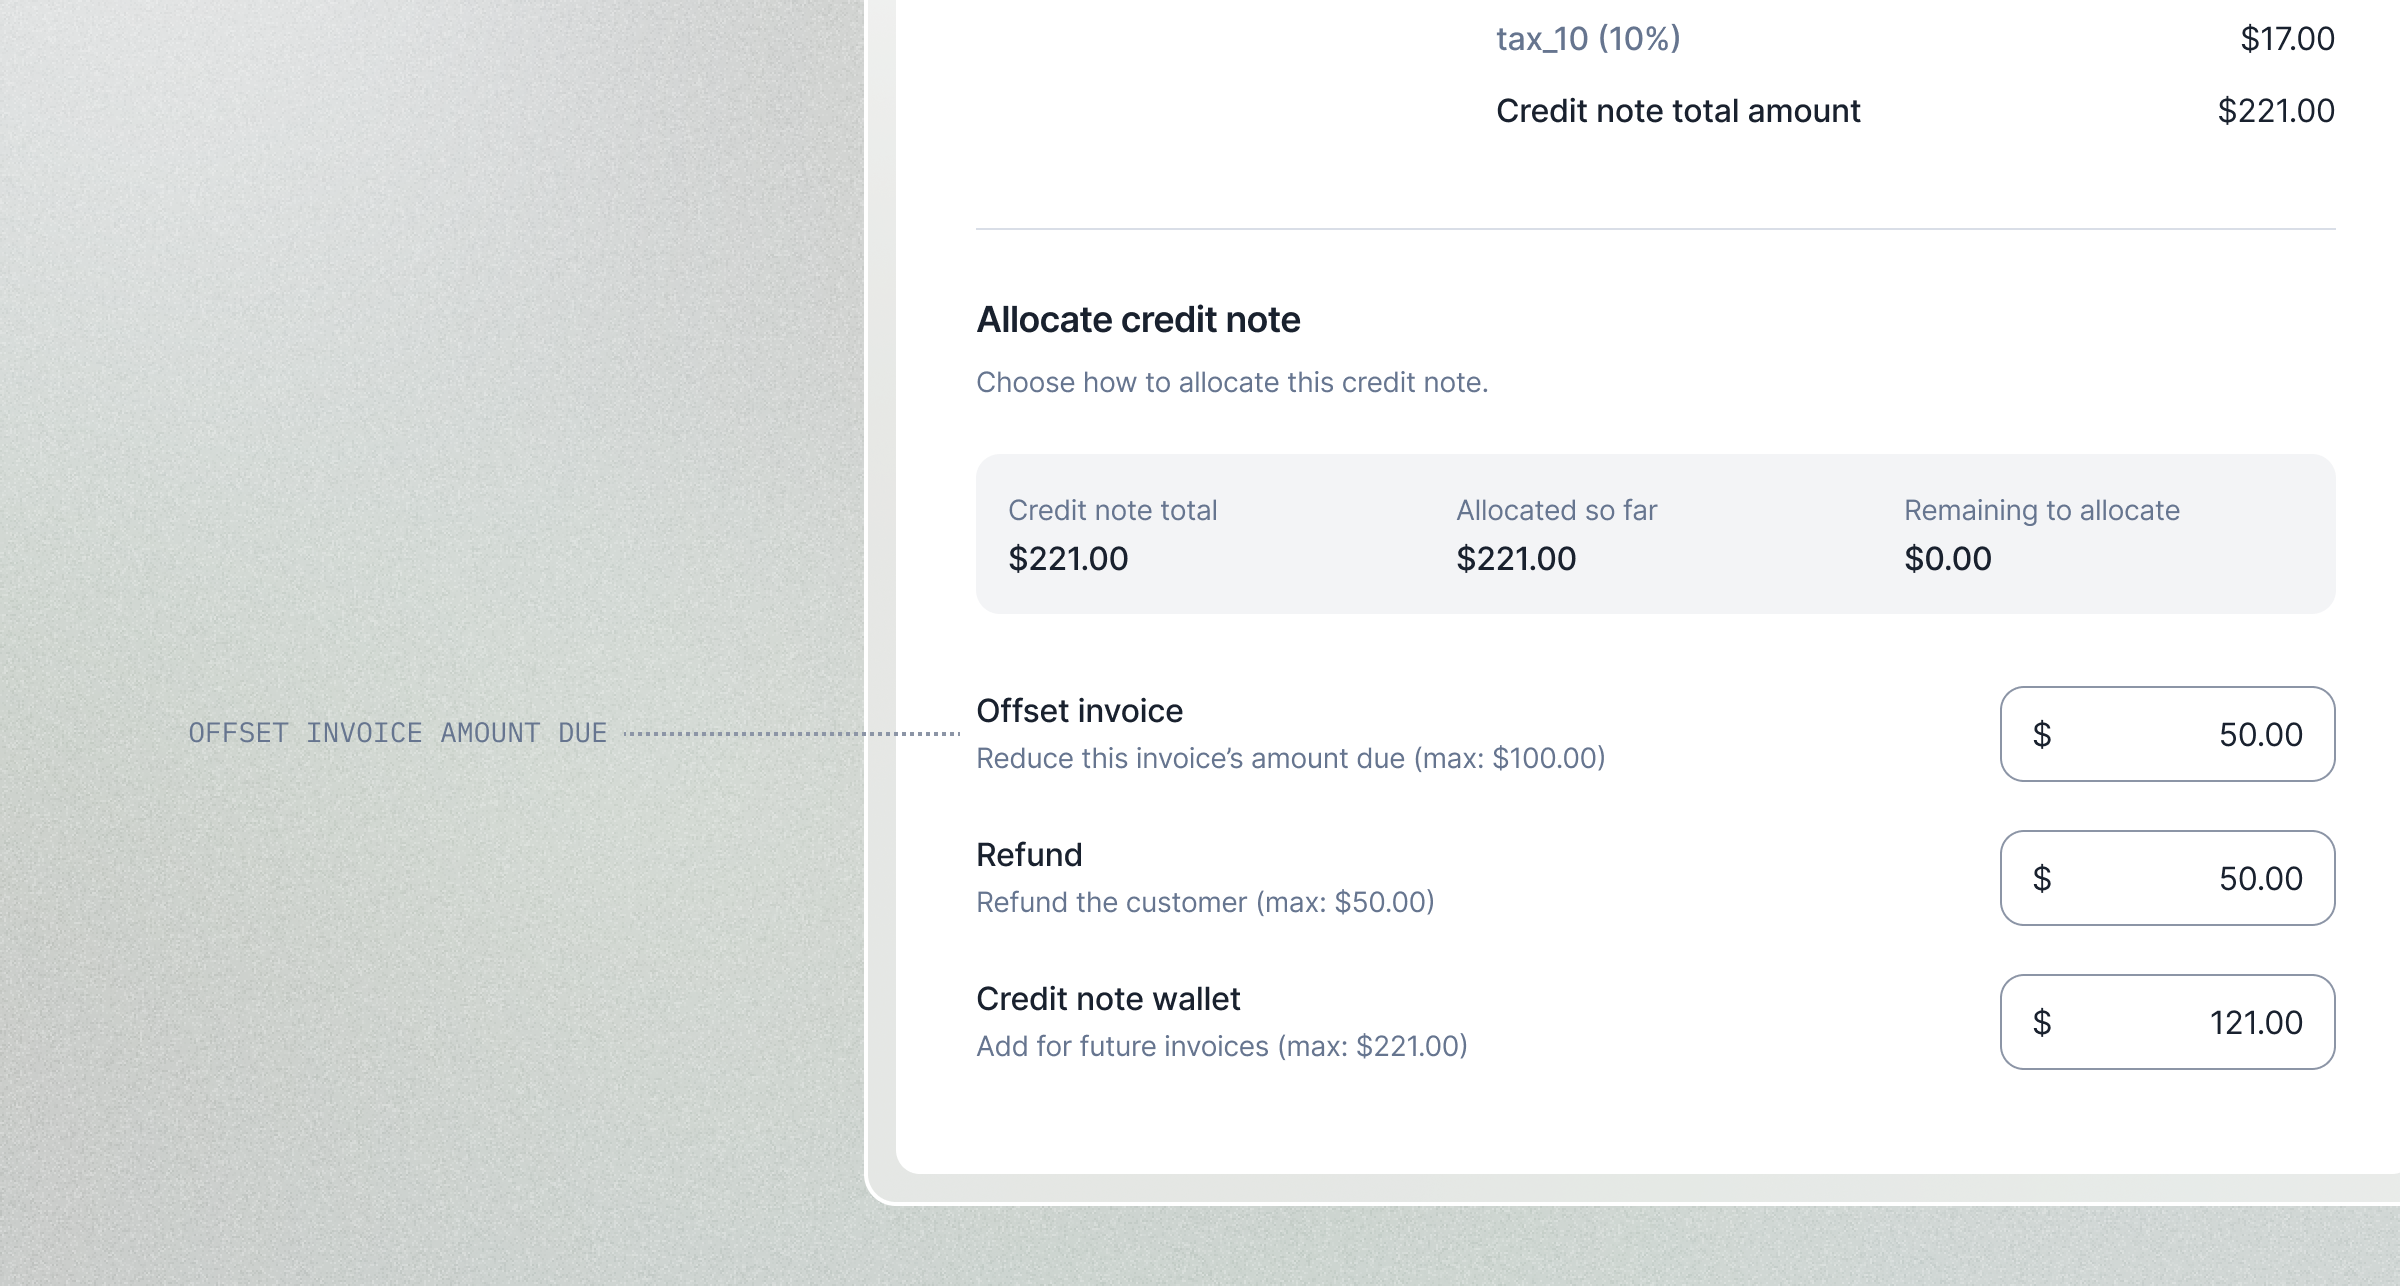Select the Offset invoice label
This screenshot has height=1286, width=2400.
pos(1079,711)
